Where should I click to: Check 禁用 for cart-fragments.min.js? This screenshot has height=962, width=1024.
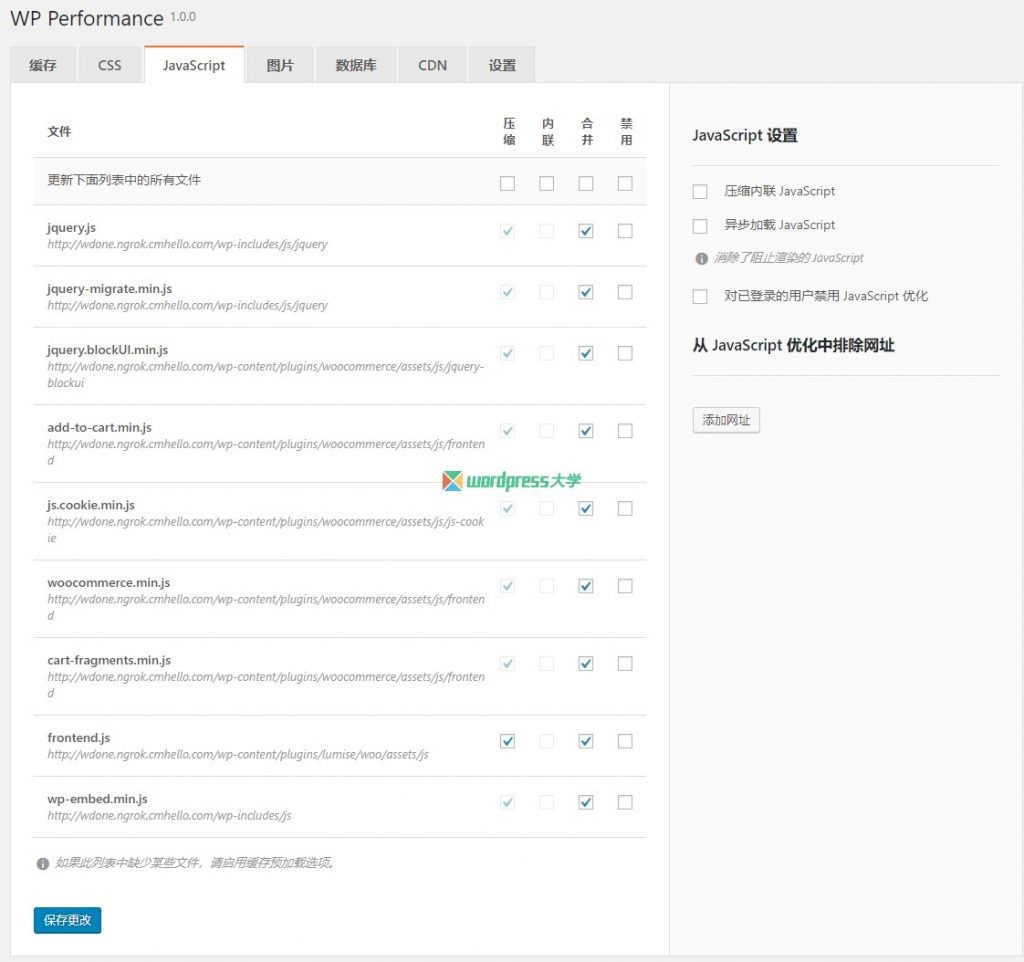click(x=625, y=664)
